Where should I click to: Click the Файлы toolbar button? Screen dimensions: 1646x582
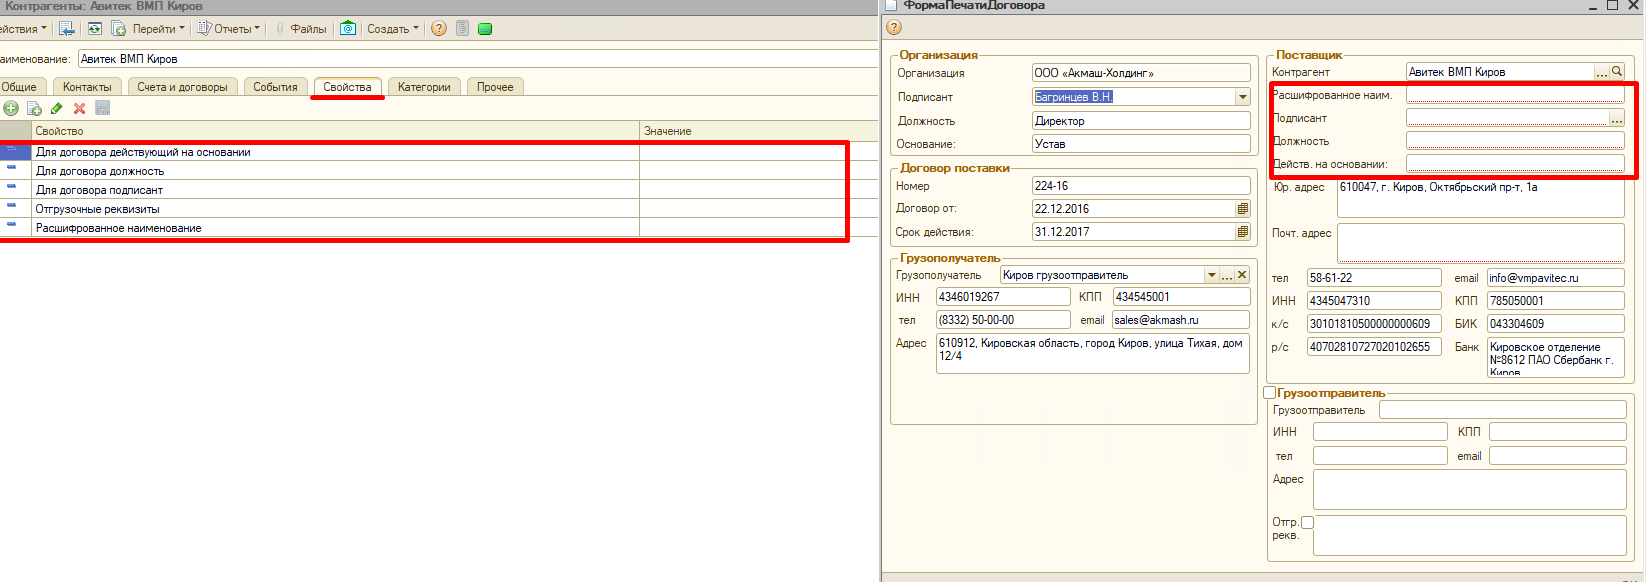point(301,29)
